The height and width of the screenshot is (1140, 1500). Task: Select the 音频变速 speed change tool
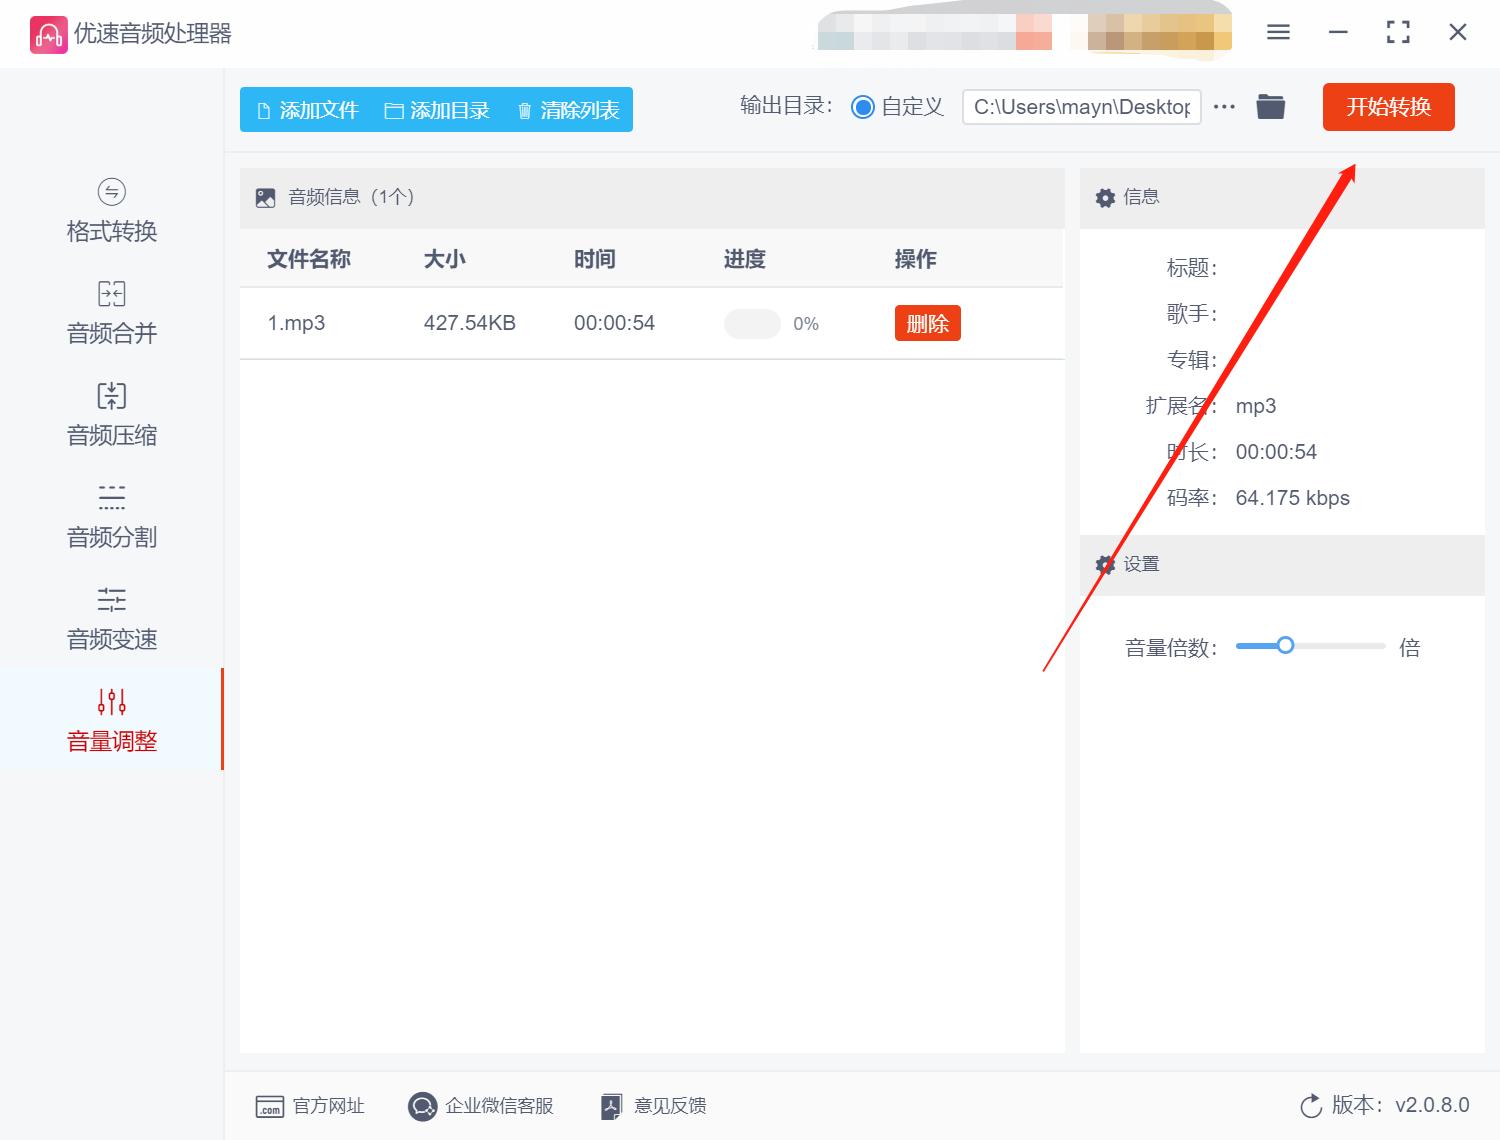point(110,619)
